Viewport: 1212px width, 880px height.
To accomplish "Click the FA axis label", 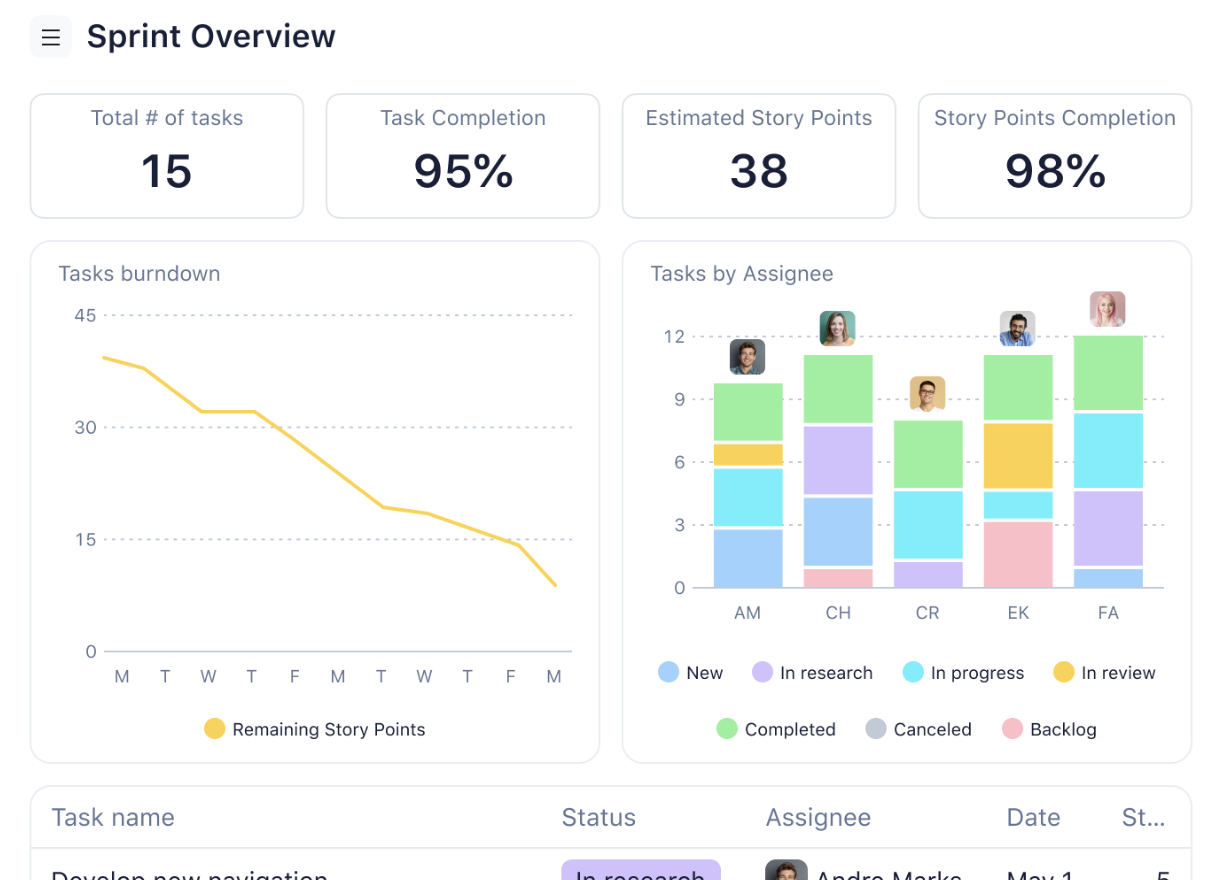I will 1107,613.
